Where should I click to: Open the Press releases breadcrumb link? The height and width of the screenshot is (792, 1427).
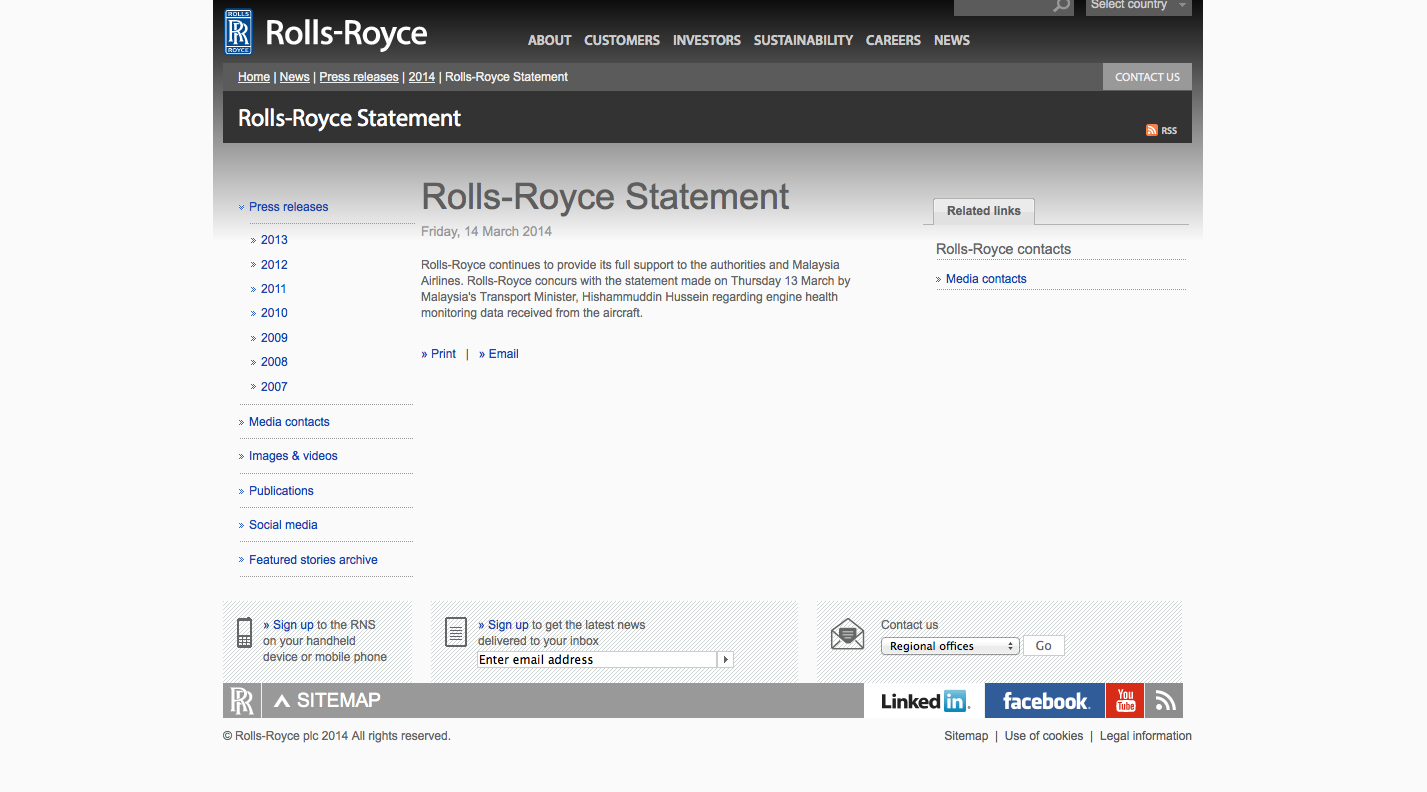(x=359, y=77)
